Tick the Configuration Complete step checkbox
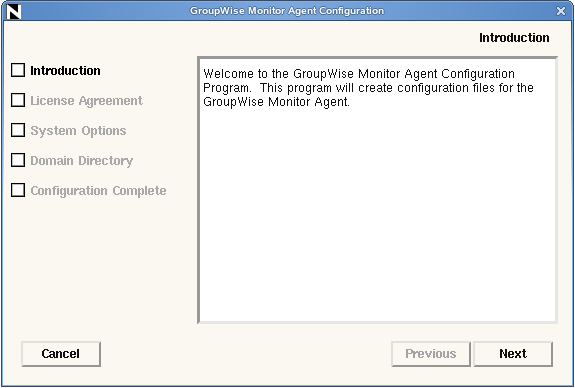 [x=18, y=190]
